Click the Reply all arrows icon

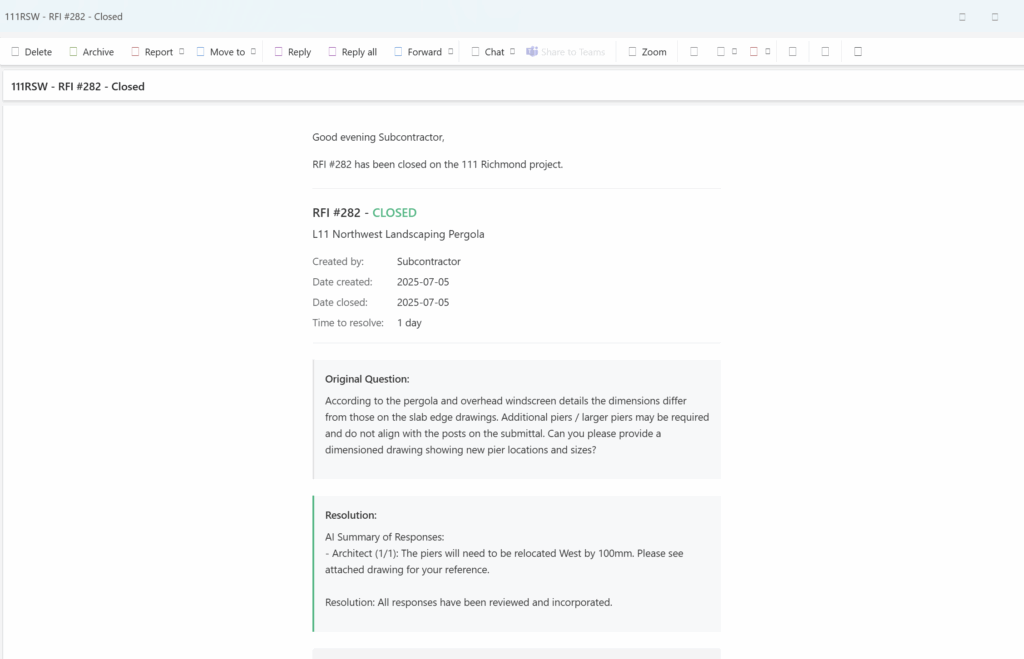click(x=332, y=52)
